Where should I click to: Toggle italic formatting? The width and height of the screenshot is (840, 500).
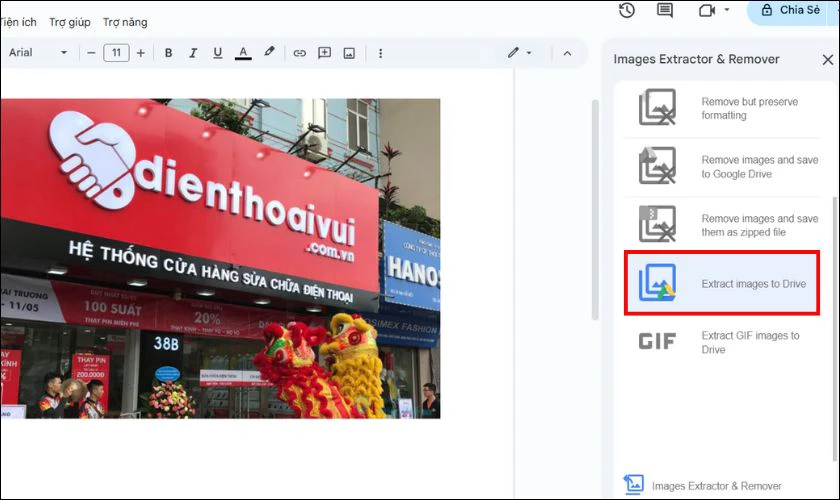pos(193,53)
